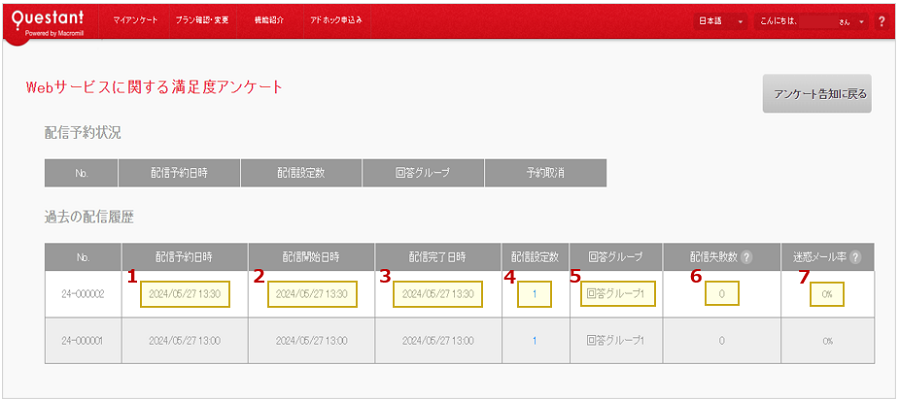Click アンケート告知に戻る button
Viewport: 900px width, 402px height.
(x=817, y=94)
